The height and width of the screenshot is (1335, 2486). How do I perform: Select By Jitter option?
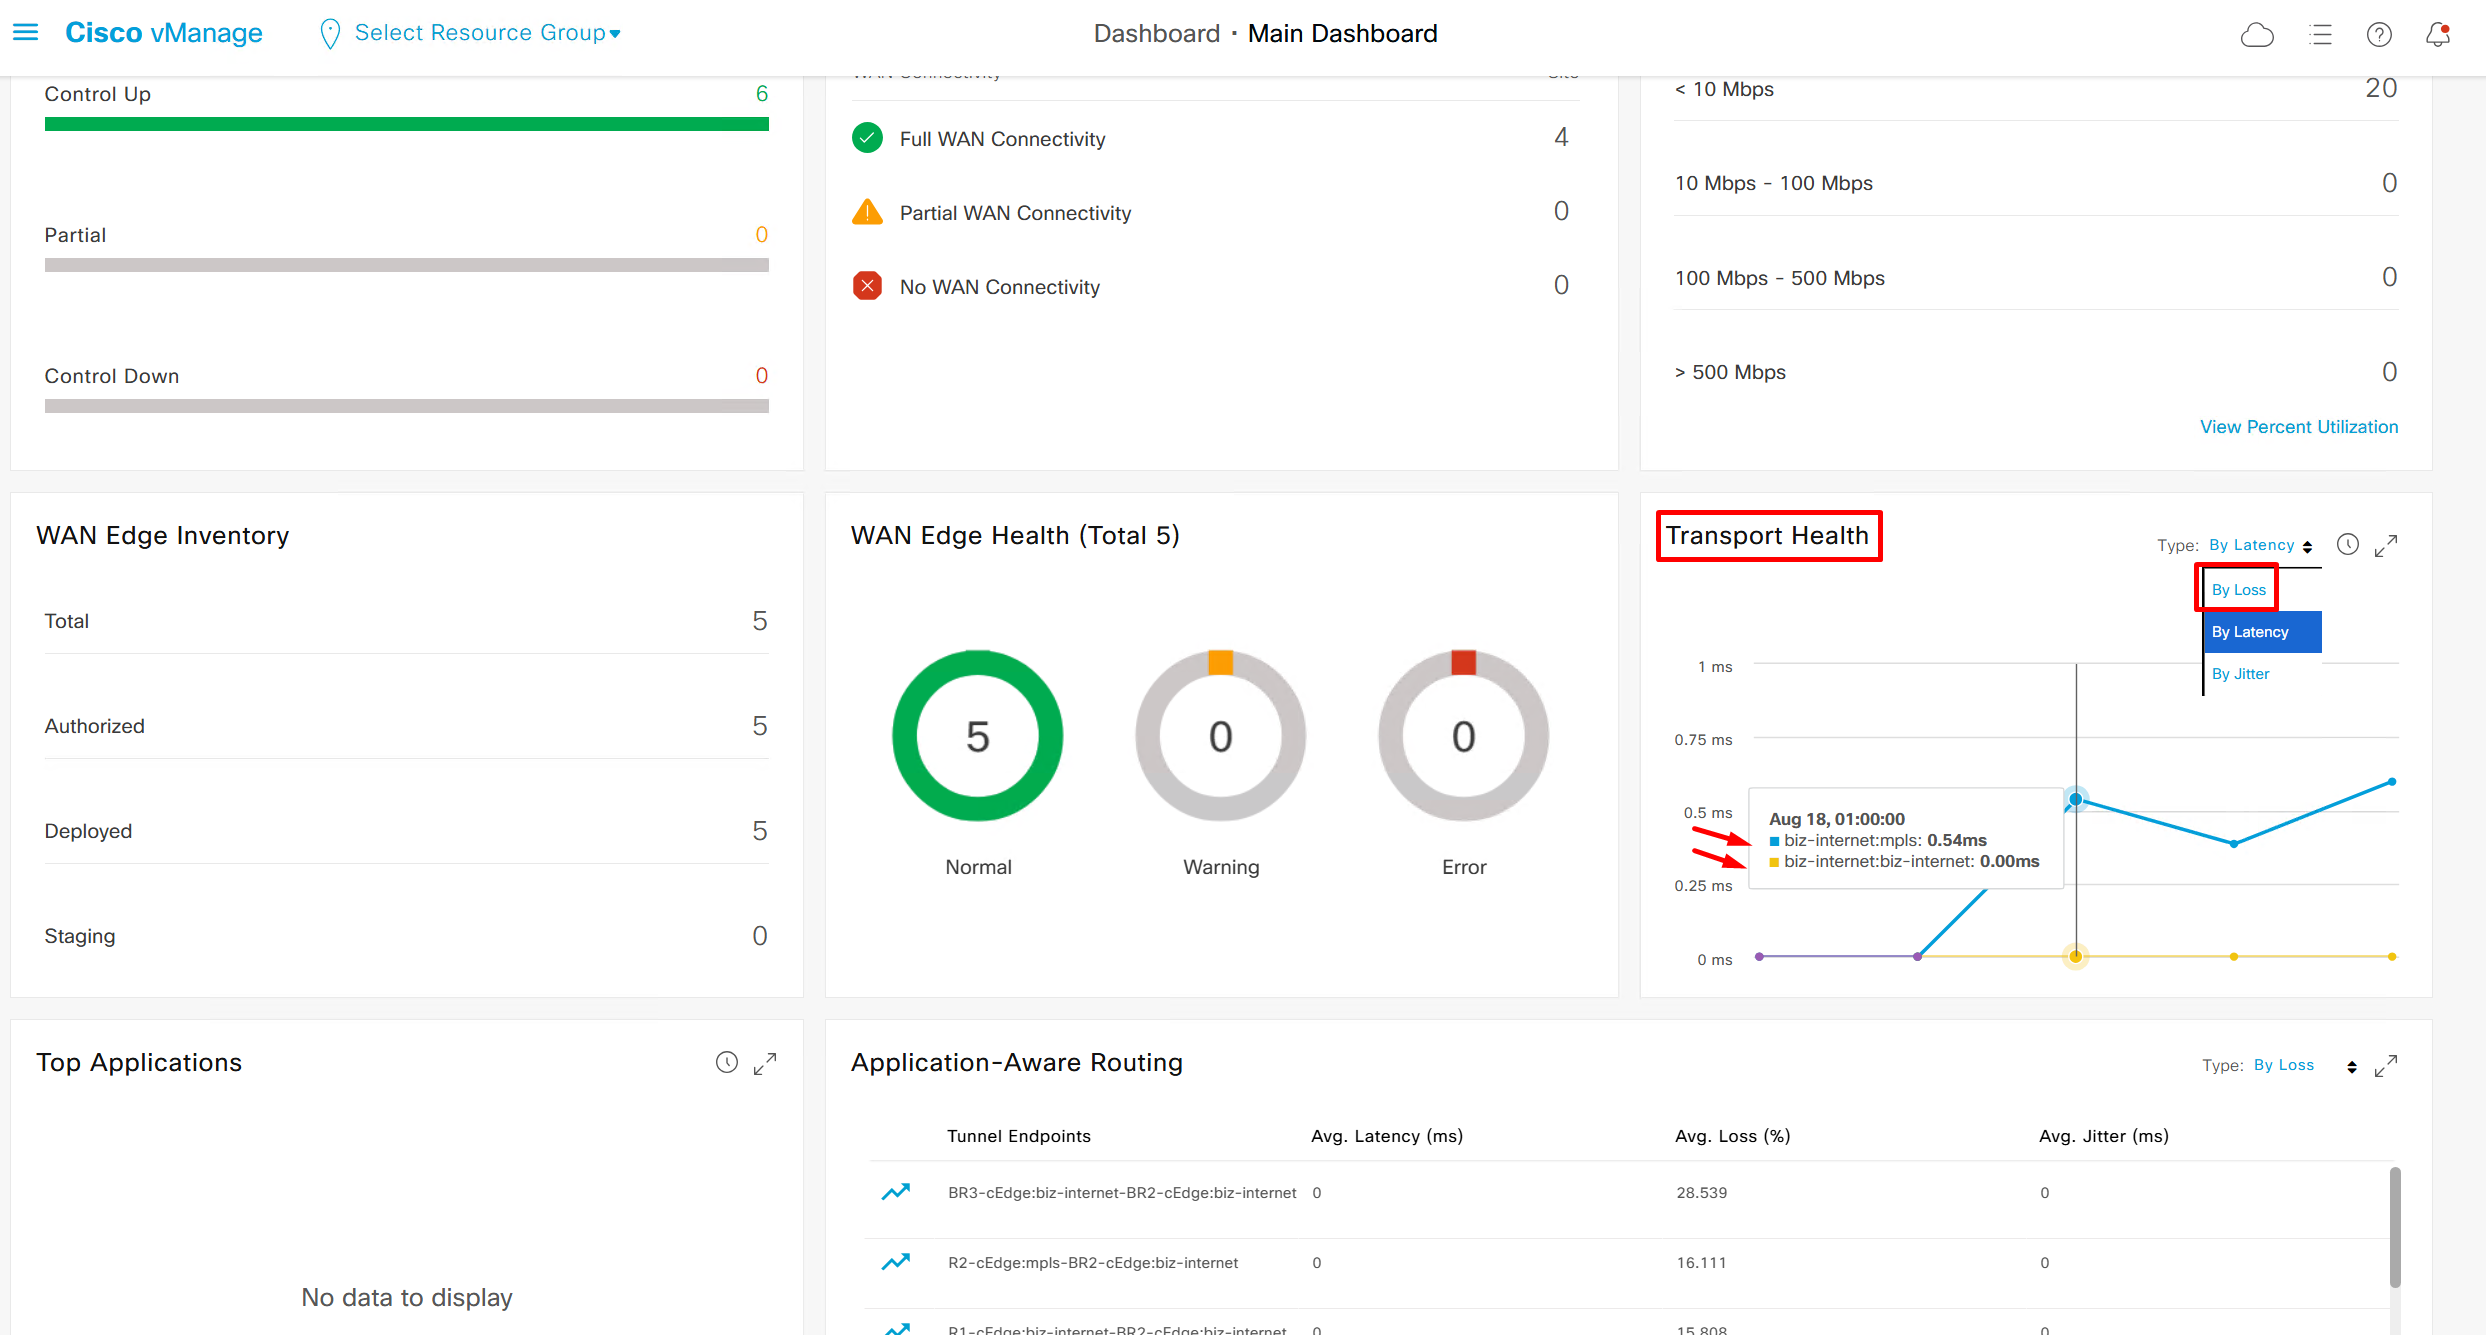[x=2240, y=674]
